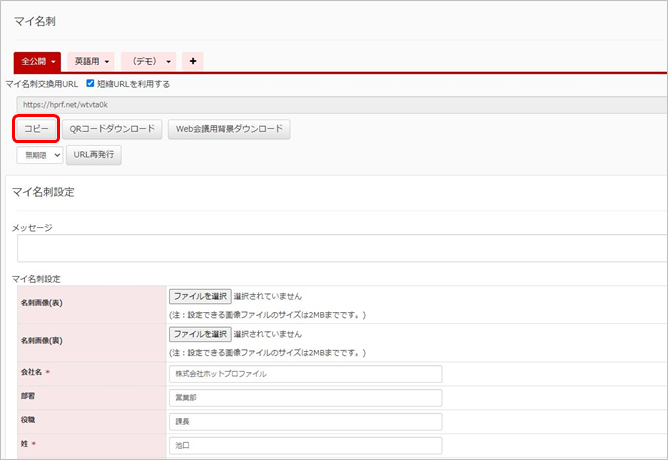Image resolution: width=668 pixels, height=460 pixels.
Task: Choose a file for 名刺画像(裏)
Action: [199, 334]
